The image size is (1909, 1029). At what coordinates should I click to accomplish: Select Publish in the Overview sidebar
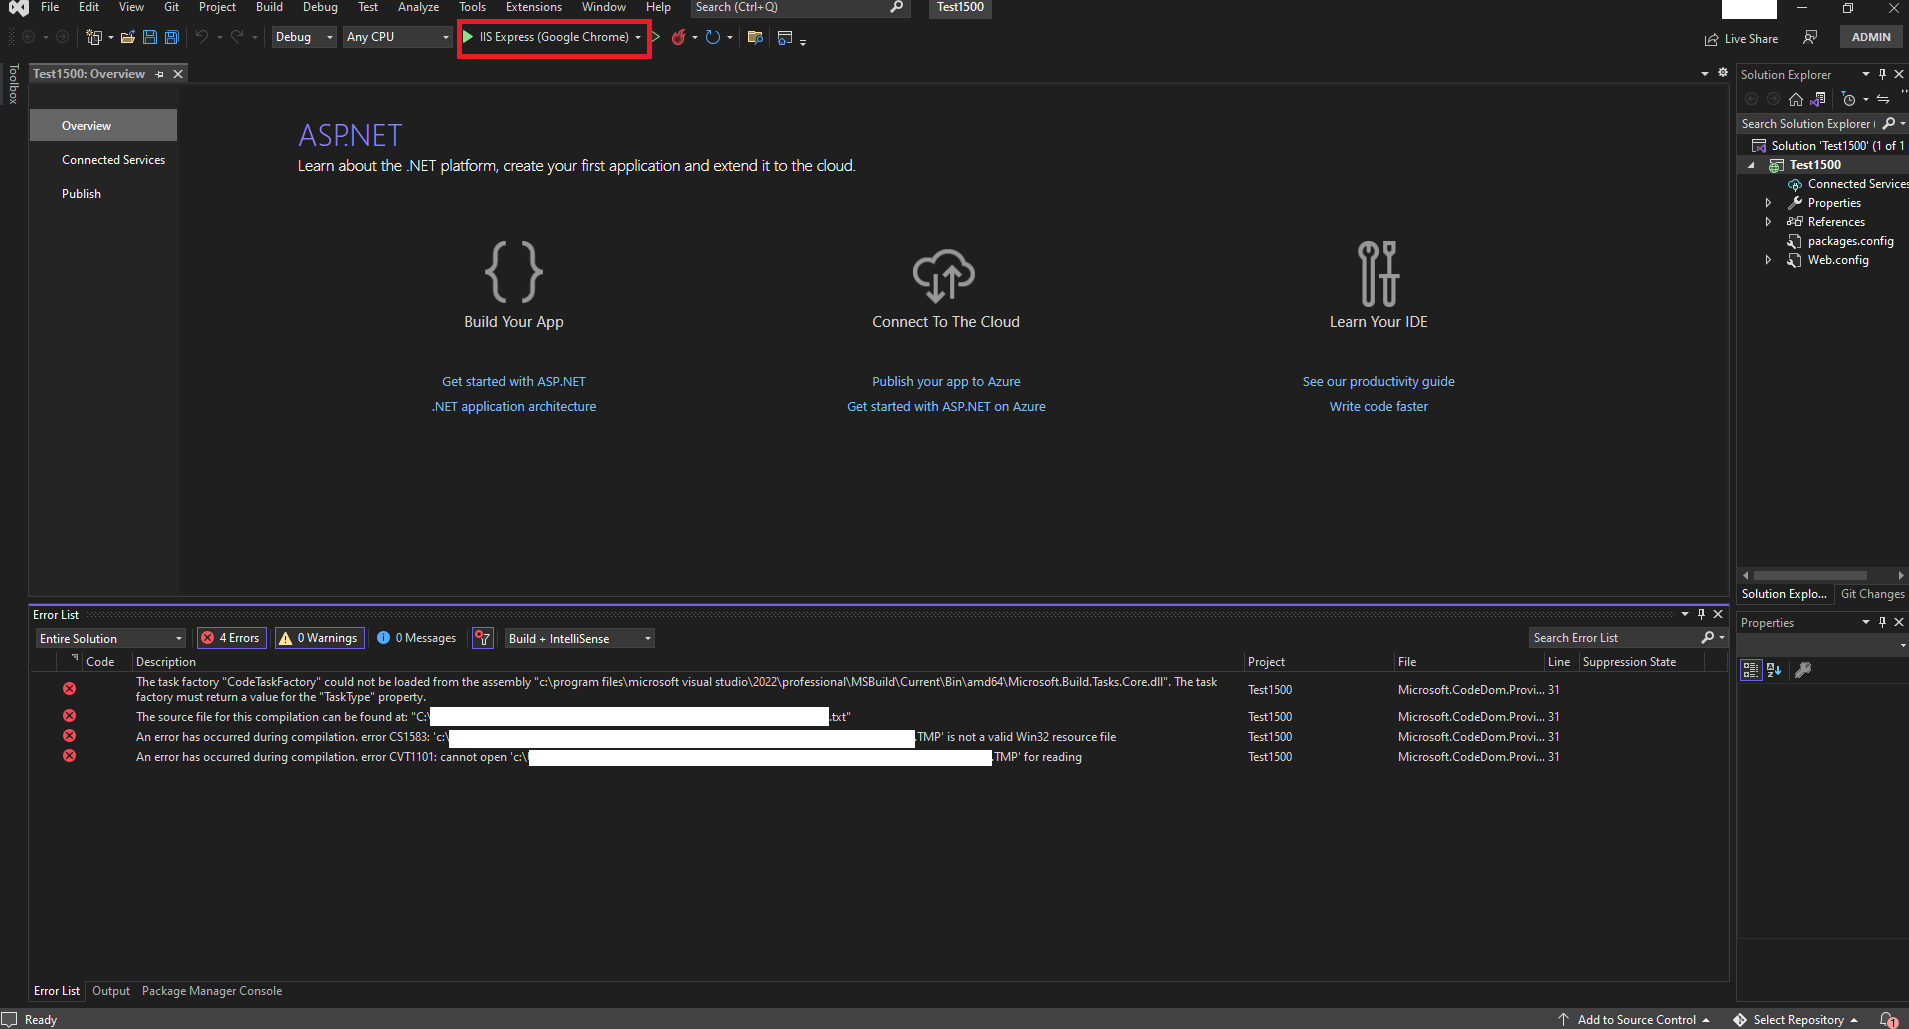(x=81, y=194)
